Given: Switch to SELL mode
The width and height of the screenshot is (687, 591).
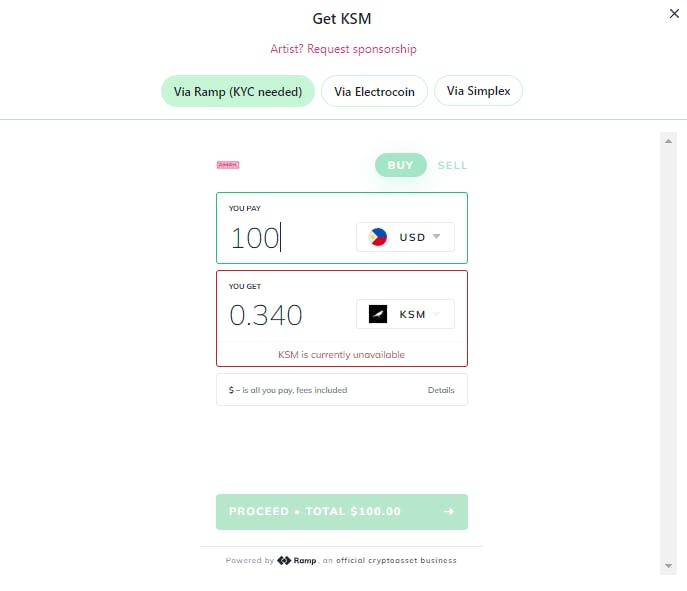Looking at the screenshot, I should (453, 165).
